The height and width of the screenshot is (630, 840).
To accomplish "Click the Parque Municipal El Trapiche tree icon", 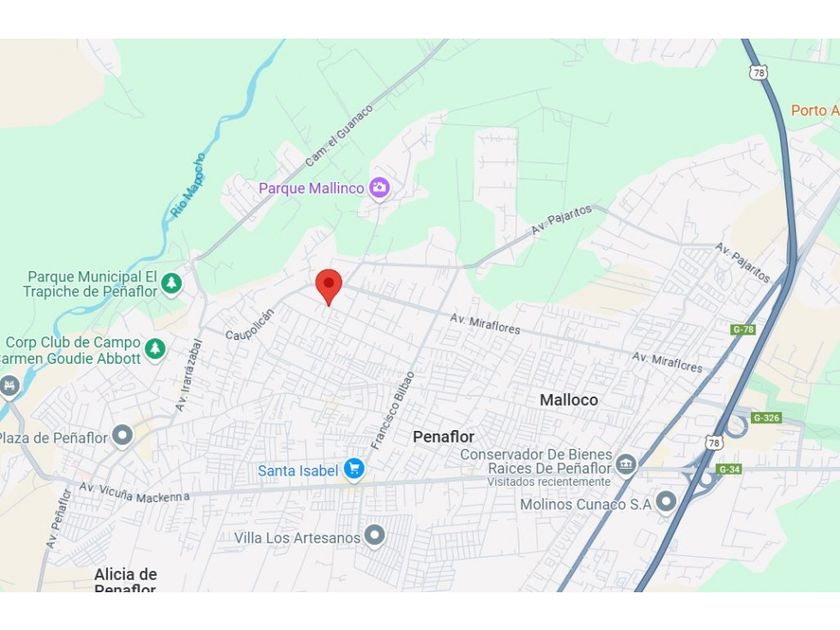I will click(x=171, y=283).
